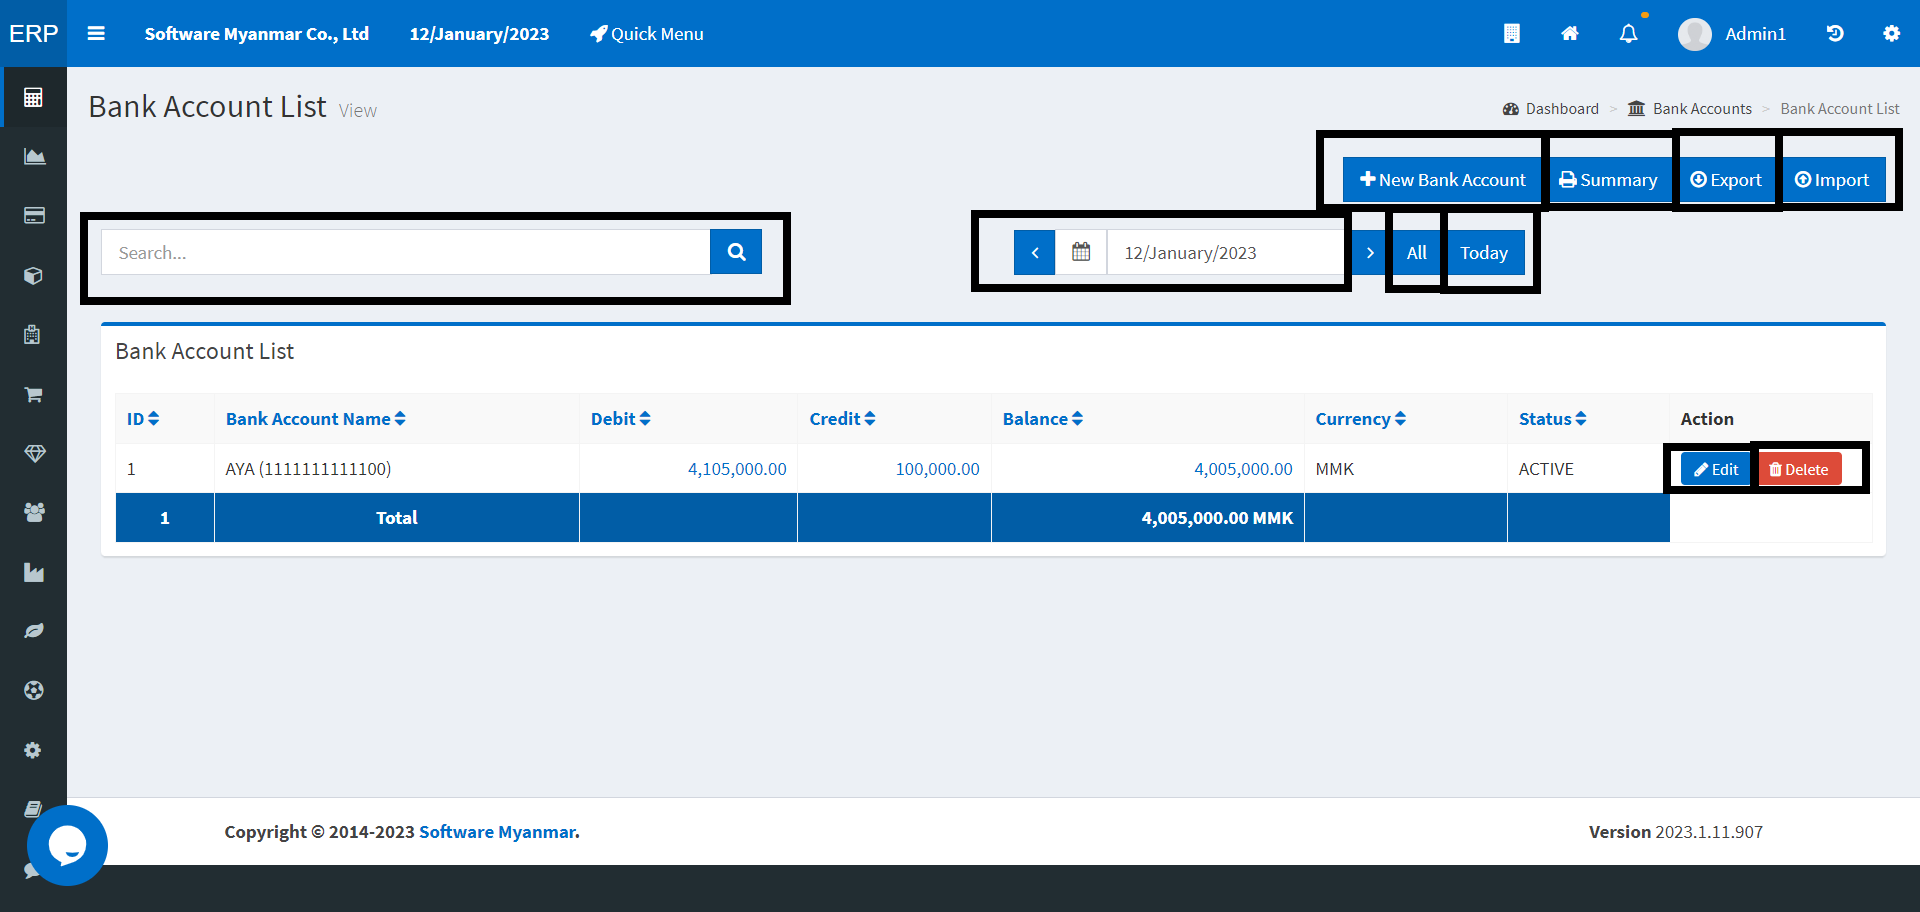Screen dimensions: 1920x912
Task: Click the building icon in top bar
Action: (x=1512, y=34)
